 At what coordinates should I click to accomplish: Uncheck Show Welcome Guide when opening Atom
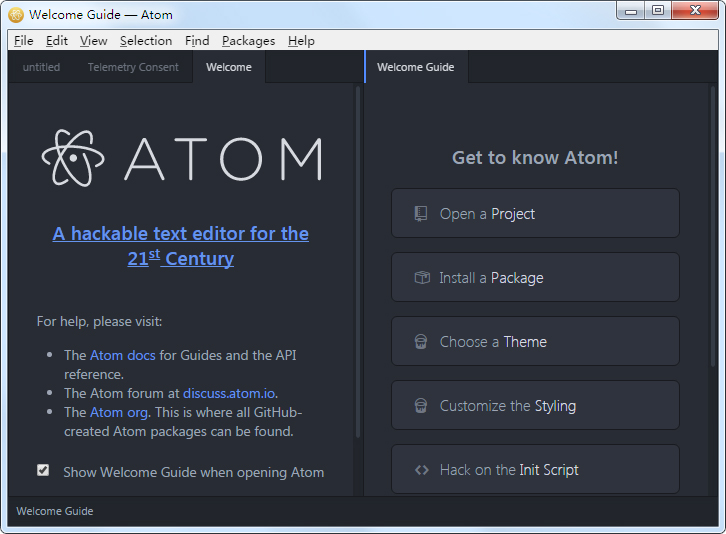pos(43,470)
